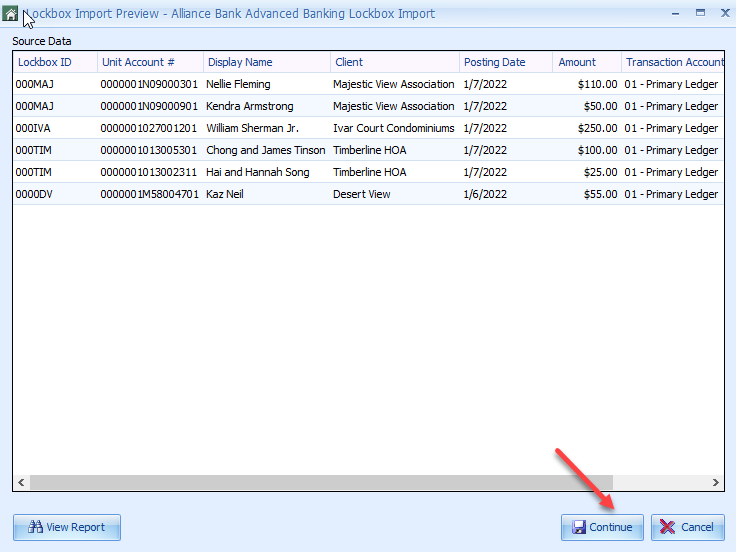Click the home icon in title bar
The image size is (736, 552).
pos(11,14)
